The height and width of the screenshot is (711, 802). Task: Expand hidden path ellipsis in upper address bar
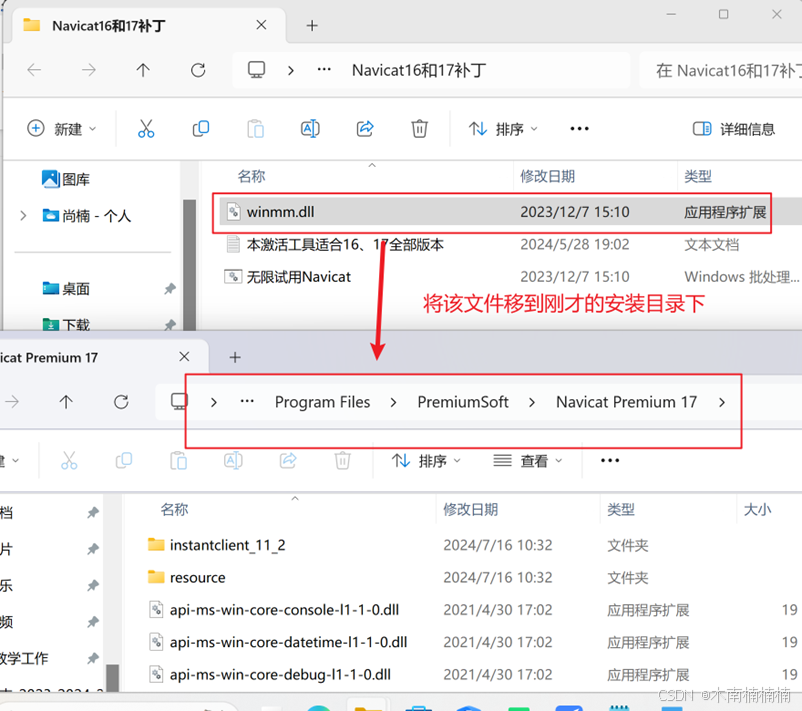point(324,70)
